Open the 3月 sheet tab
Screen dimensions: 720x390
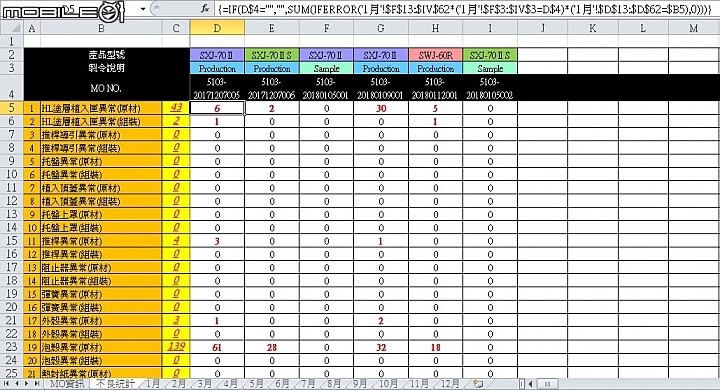click(204, 384)
